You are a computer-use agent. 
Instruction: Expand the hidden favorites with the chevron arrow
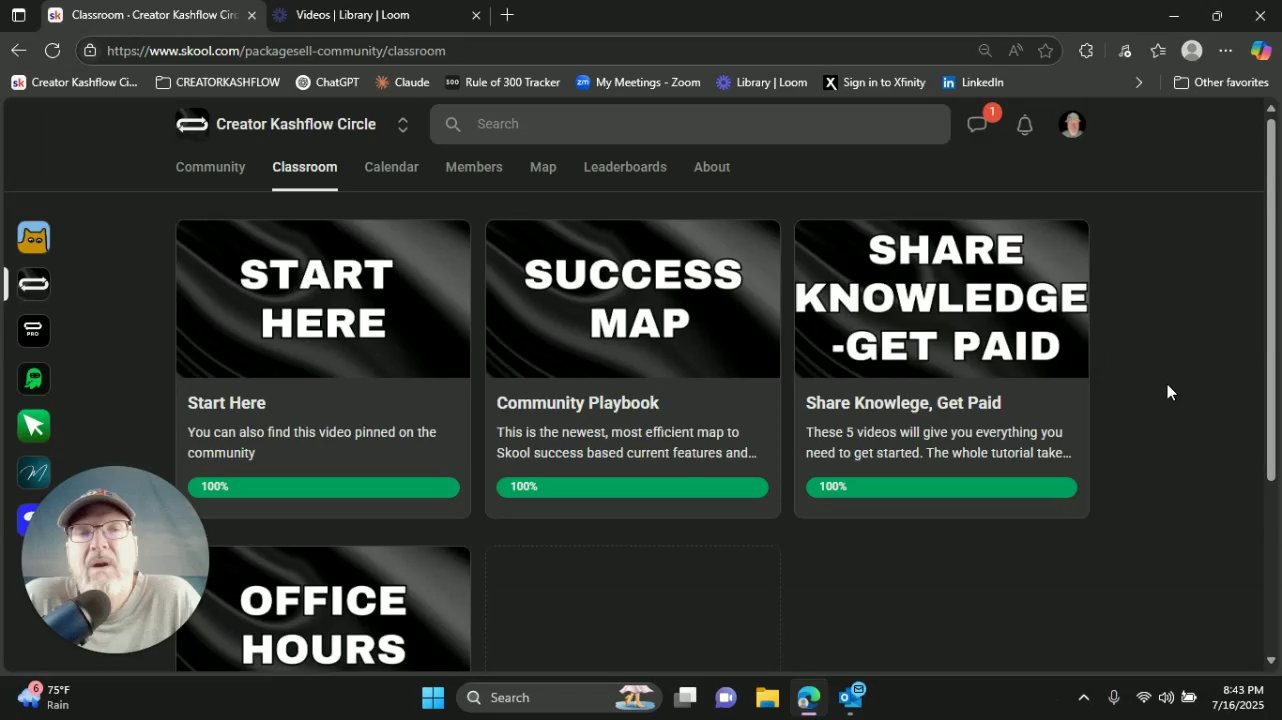pos(1139,82)
